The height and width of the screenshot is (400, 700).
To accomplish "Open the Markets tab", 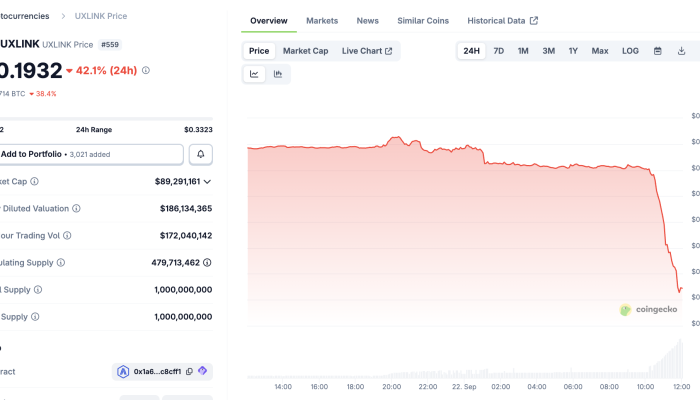I will coord(322,21).
